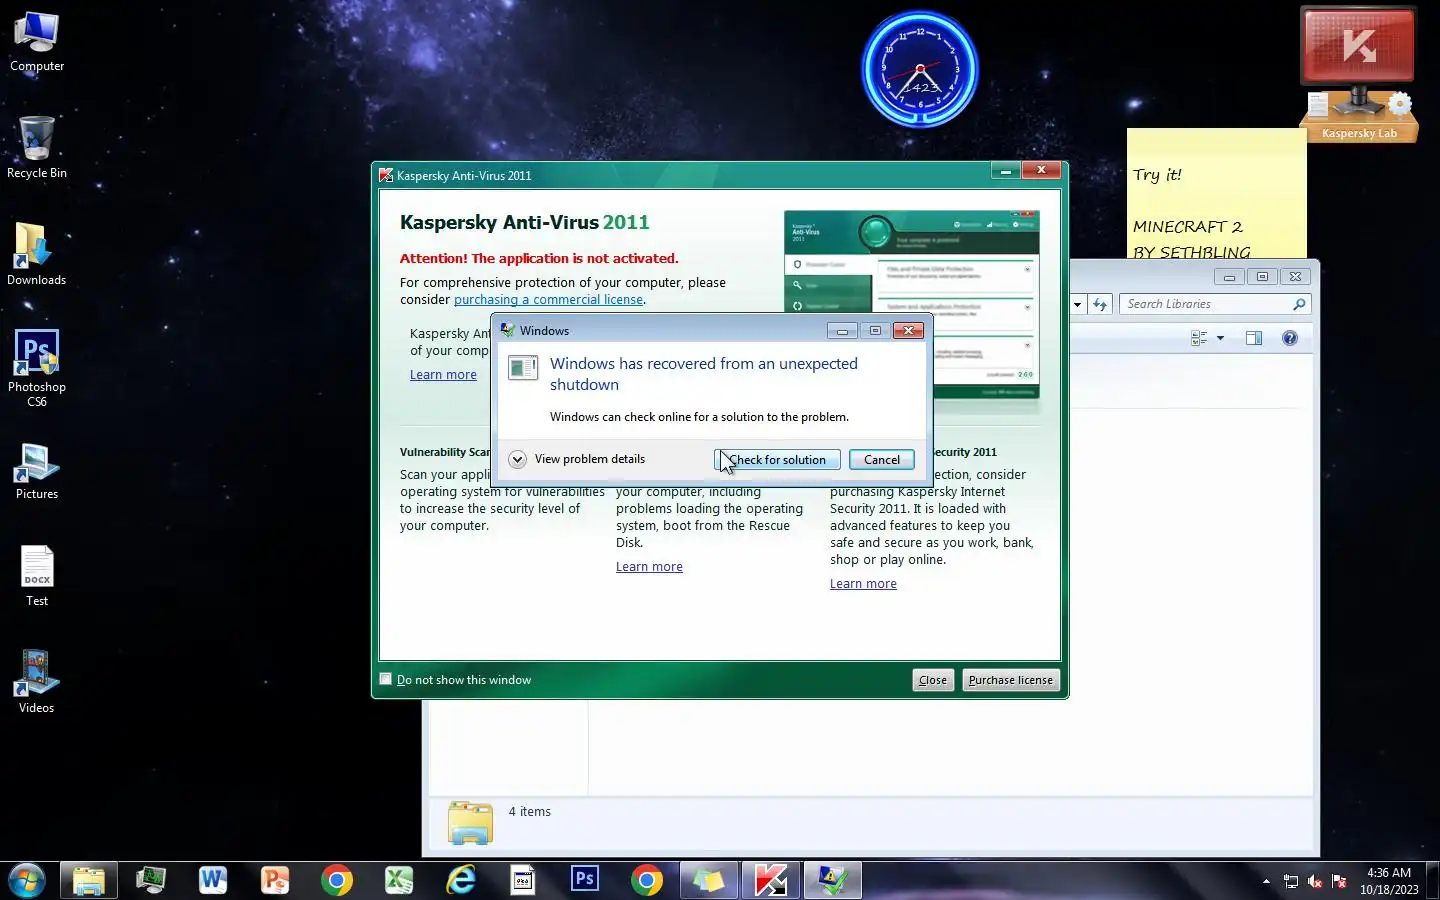The image size is (1440, 900).
Task: Select the Recycle Bin desktop icon
Action: pyautogui.click(x=37, y=148)
